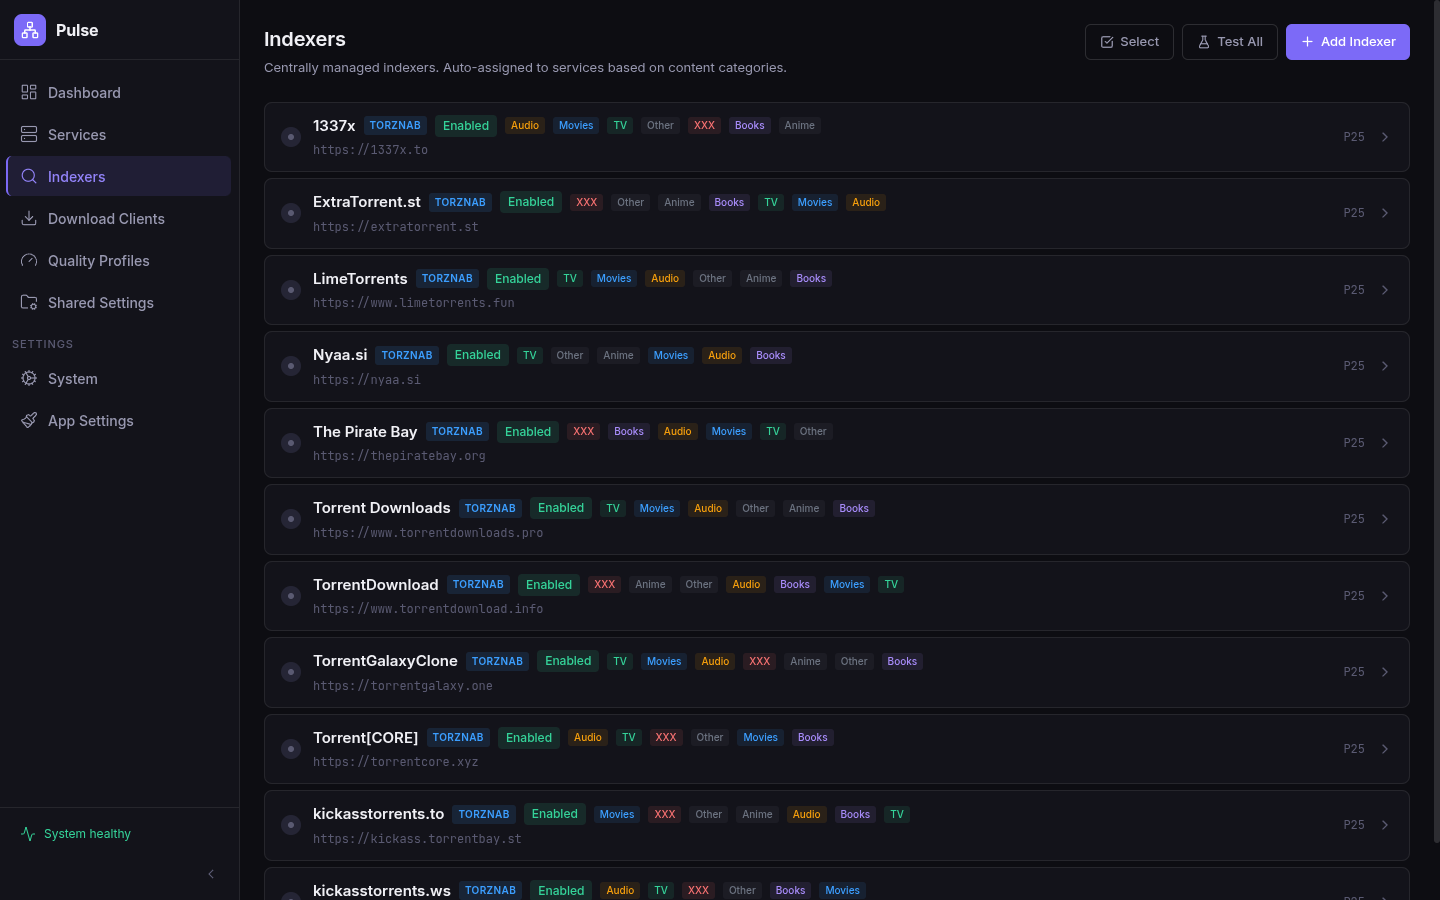
Task: Toggle the status circle for TorrentGalaxyClone
Action: point(291,672)
